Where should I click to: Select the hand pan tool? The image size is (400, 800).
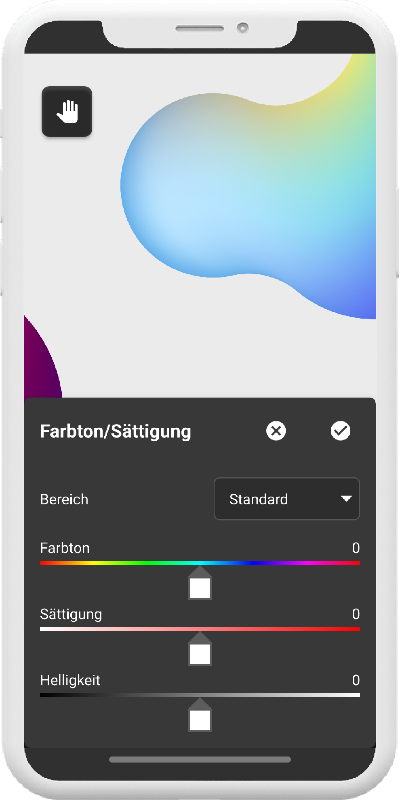coord(67,112)
